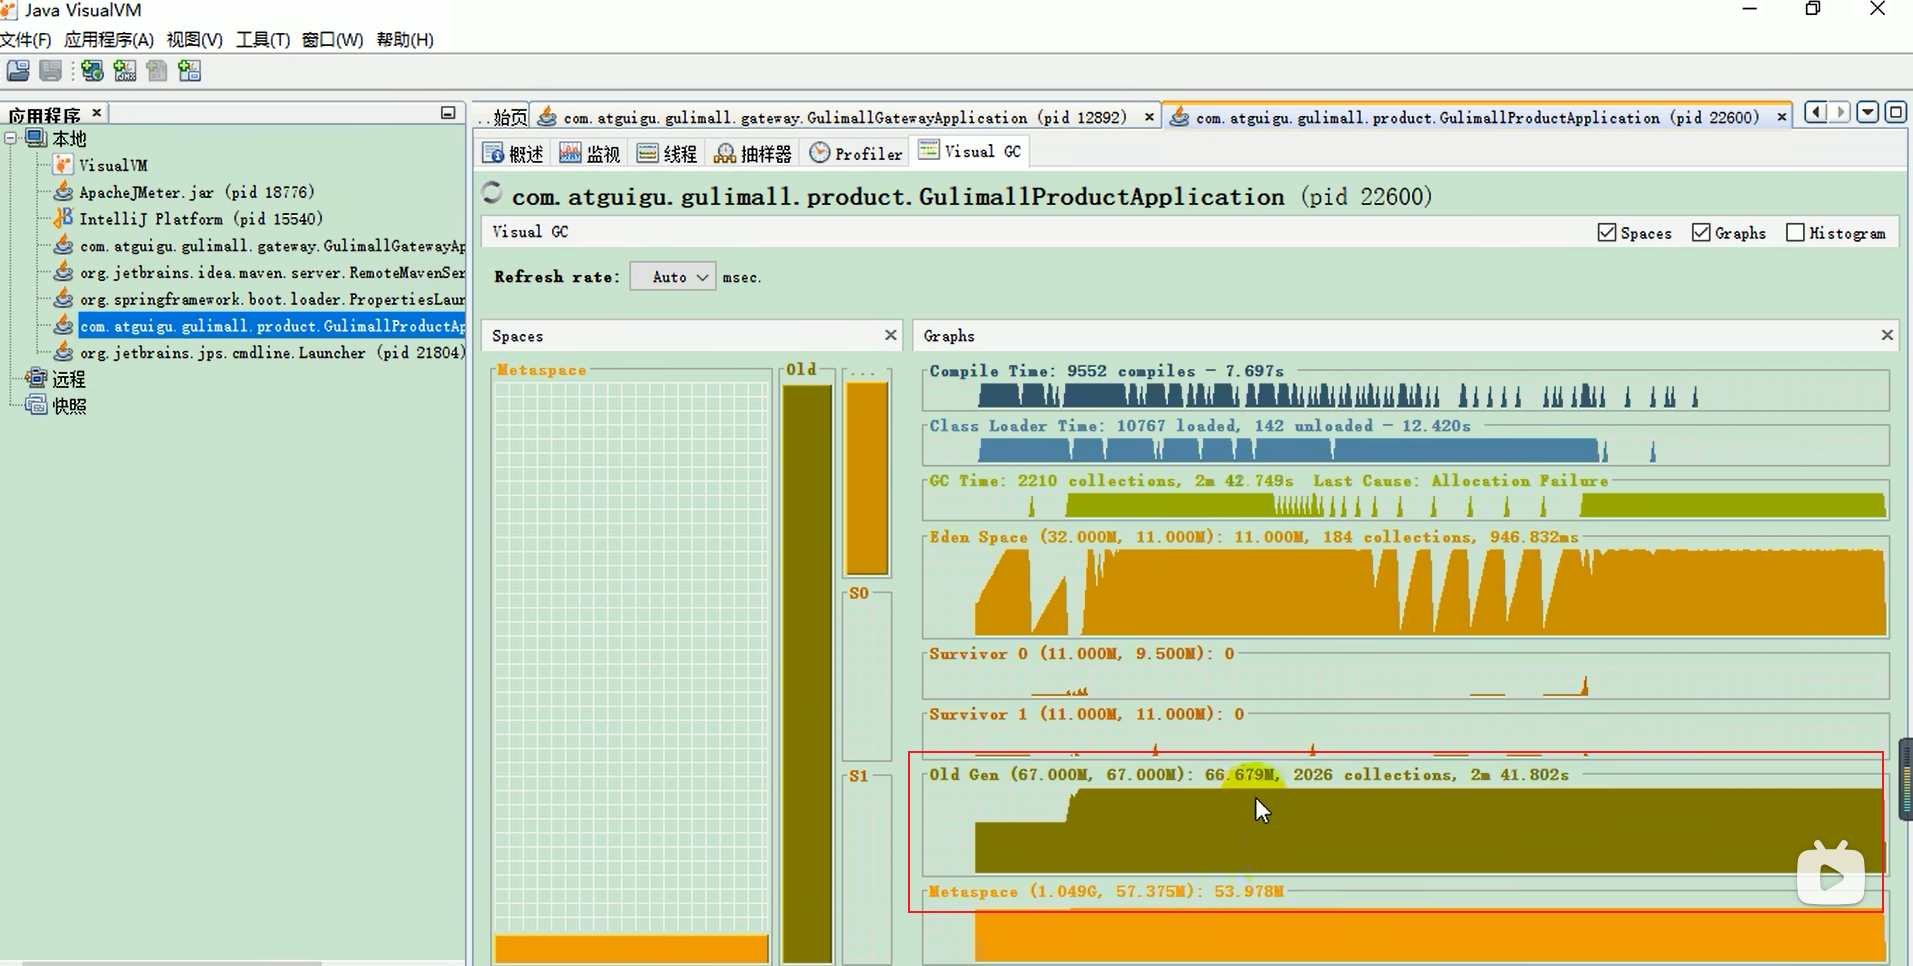Toggle the Graphs checkbox
The width and height of the screenshot is (1913, 966).
coord(1701,232)
